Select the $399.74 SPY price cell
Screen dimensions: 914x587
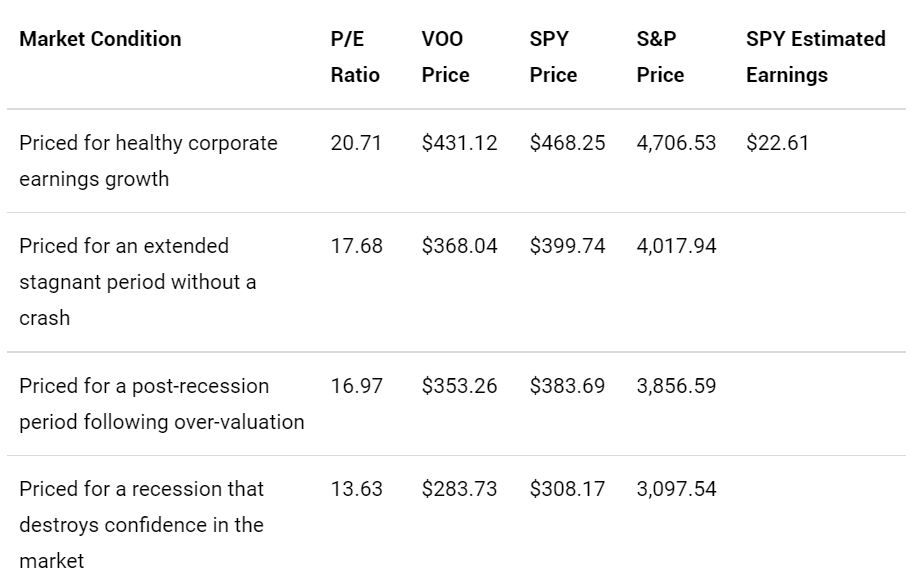click(x=567, y=246)
